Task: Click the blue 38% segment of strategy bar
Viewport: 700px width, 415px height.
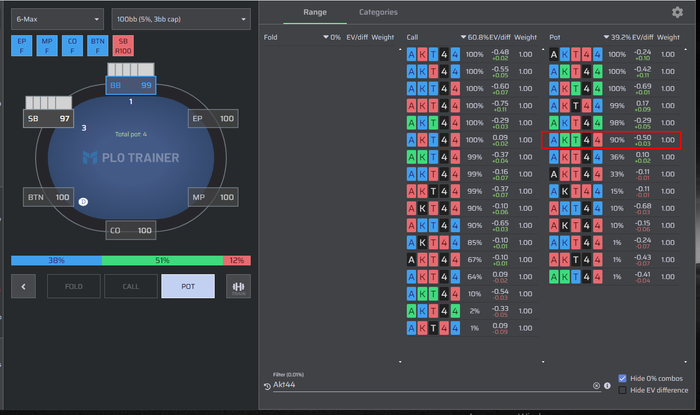Action: tap(56, 261)
